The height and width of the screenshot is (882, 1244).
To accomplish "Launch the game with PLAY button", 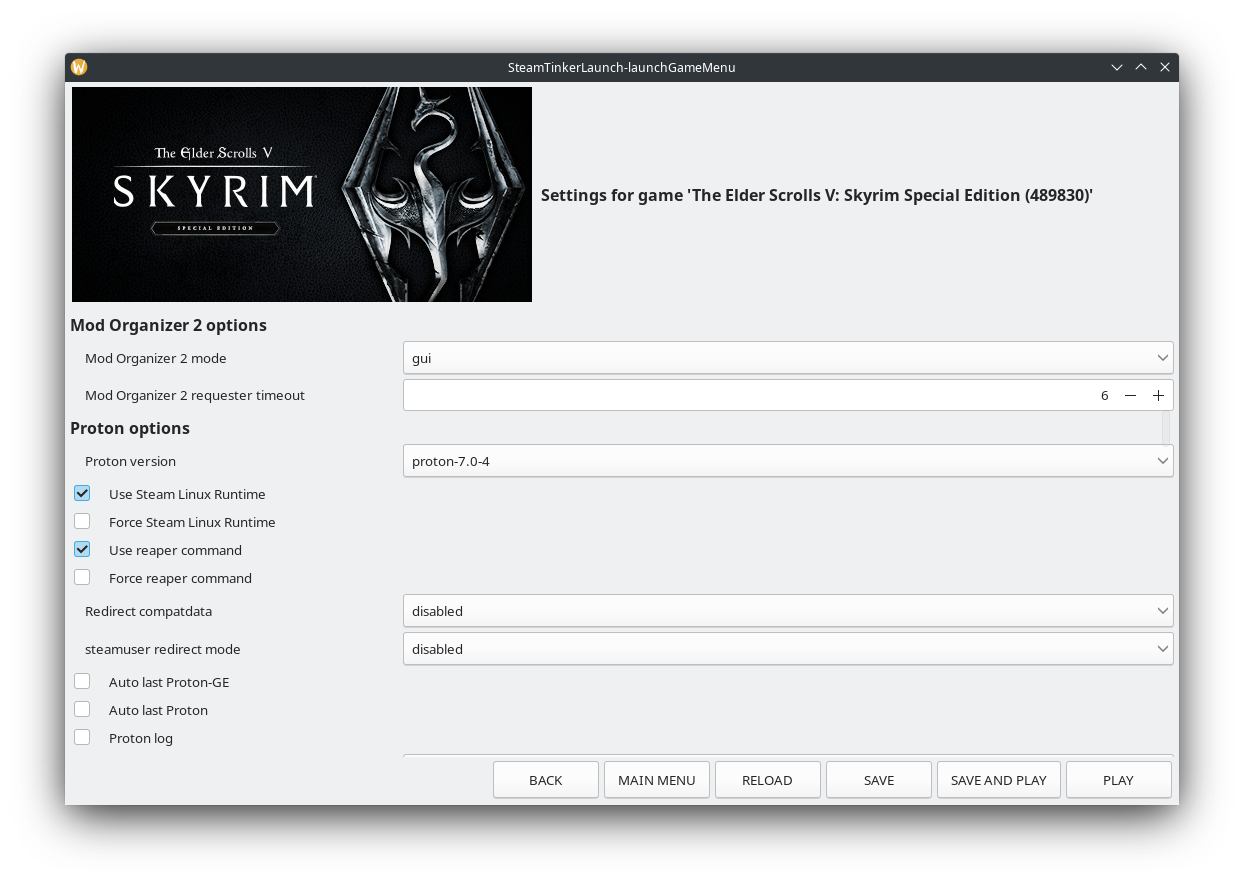I will (x=1119, y=780).
